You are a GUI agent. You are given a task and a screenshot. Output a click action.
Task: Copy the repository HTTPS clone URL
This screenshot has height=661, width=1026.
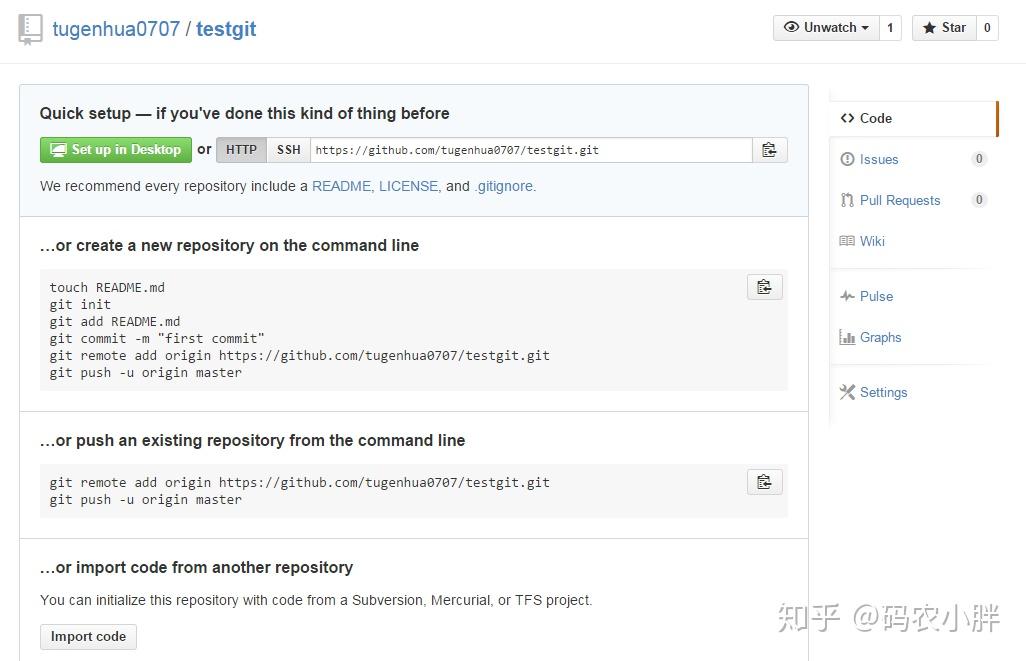point(769,149)
